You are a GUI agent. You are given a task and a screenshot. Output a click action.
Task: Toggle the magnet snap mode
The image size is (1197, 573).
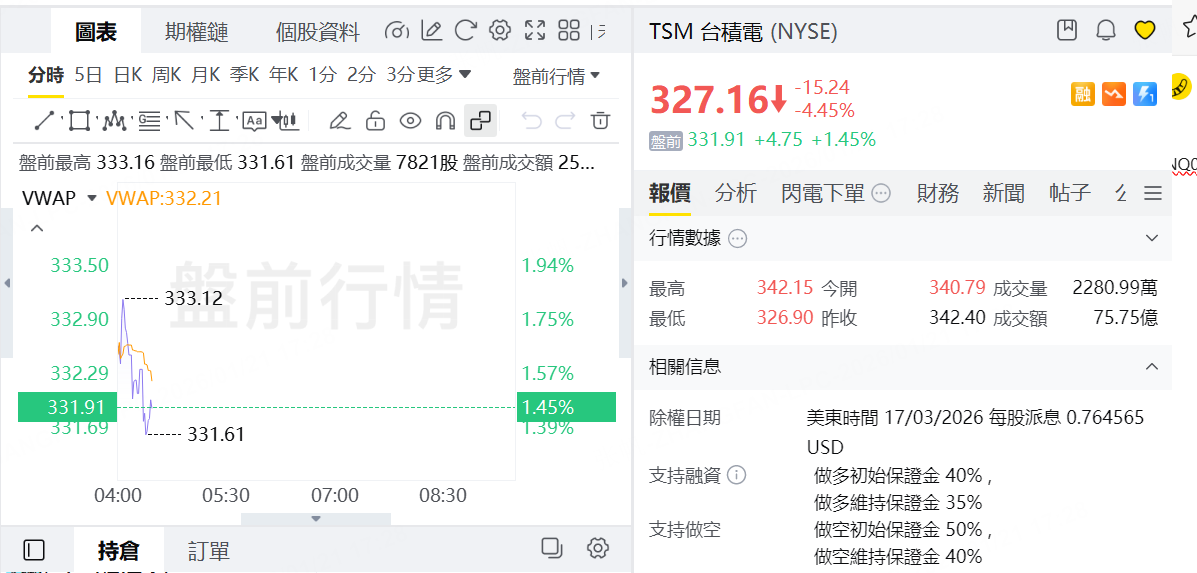(x=445, y=121)
